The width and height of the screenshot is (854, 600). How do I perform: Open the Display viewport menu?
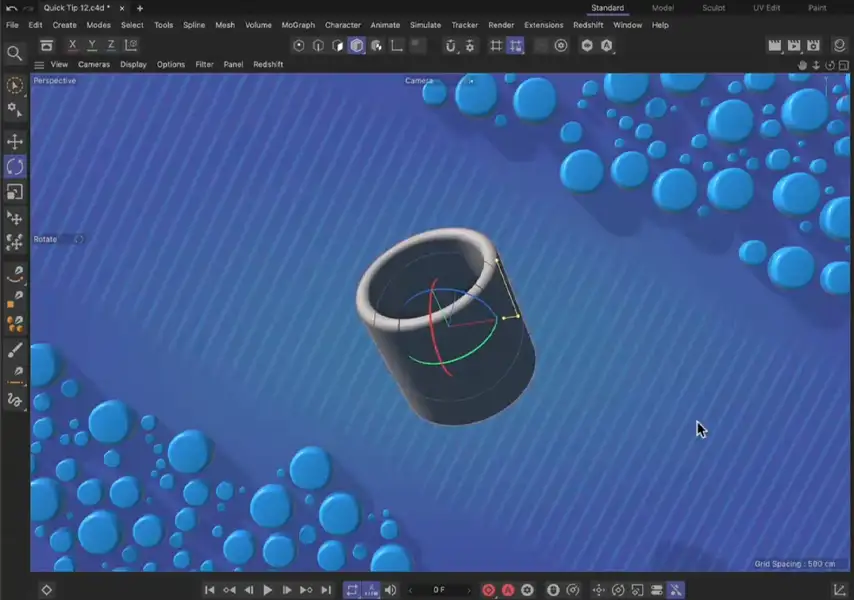[x=132, y=64]
